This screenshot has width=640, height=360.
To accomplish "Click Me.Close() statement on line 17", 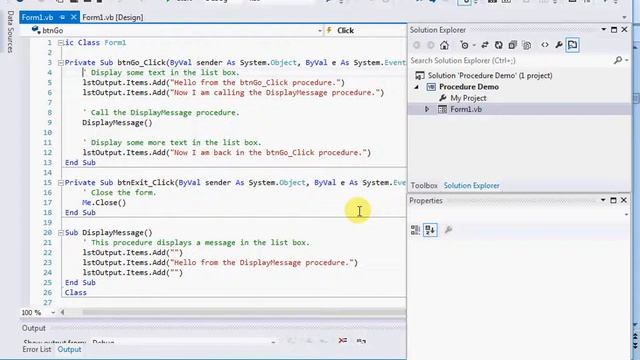I will (104, 203).
